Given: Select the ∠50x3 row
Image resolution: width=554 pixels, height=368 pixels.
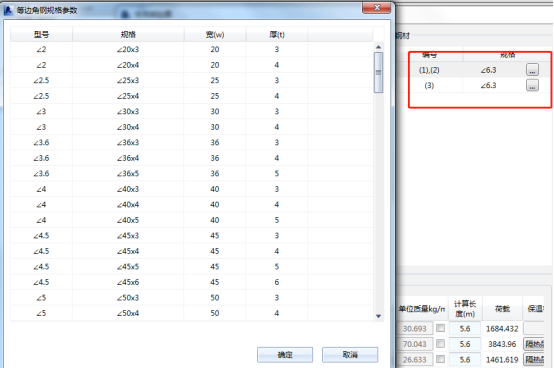Looking at the screenshot, I should click(x=191, y=298).
